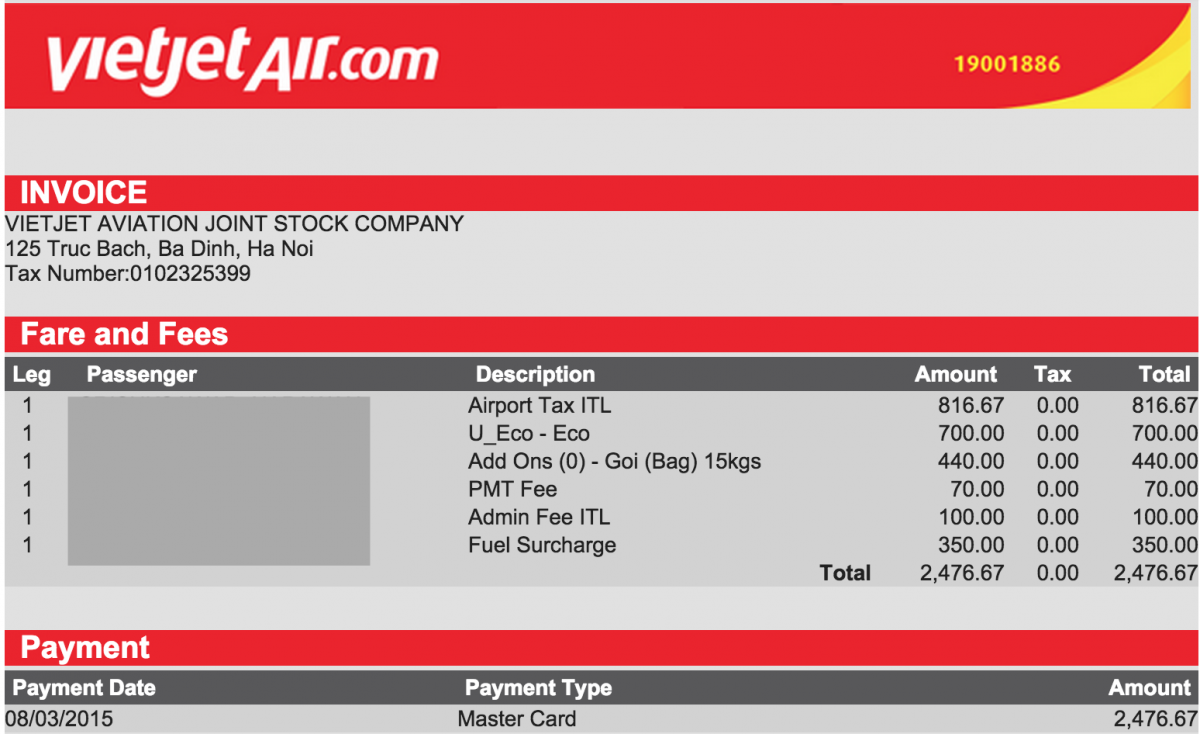This screenshot has height=734, width=1200.
Task: Click the Payment Type column header
Action: click(x=538, y=688)
